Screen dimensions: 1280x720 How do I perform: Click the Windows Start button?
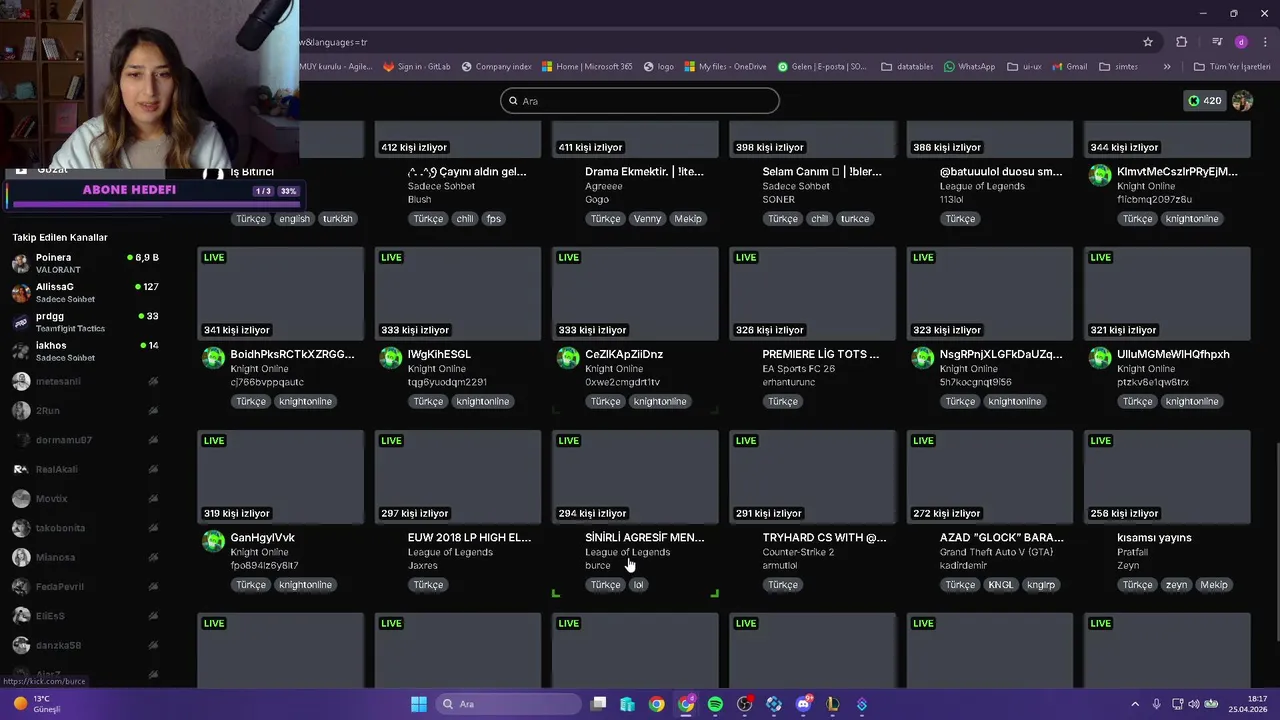pyautogui.click(x=419, y=704)
